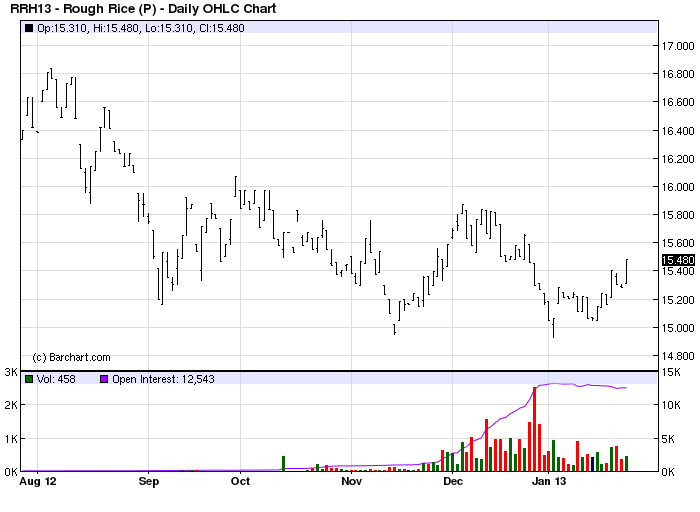This screenshot has width=700, height=512.
Task: Click the 'Oct' date axis label
Action: [x=240, y=481]
